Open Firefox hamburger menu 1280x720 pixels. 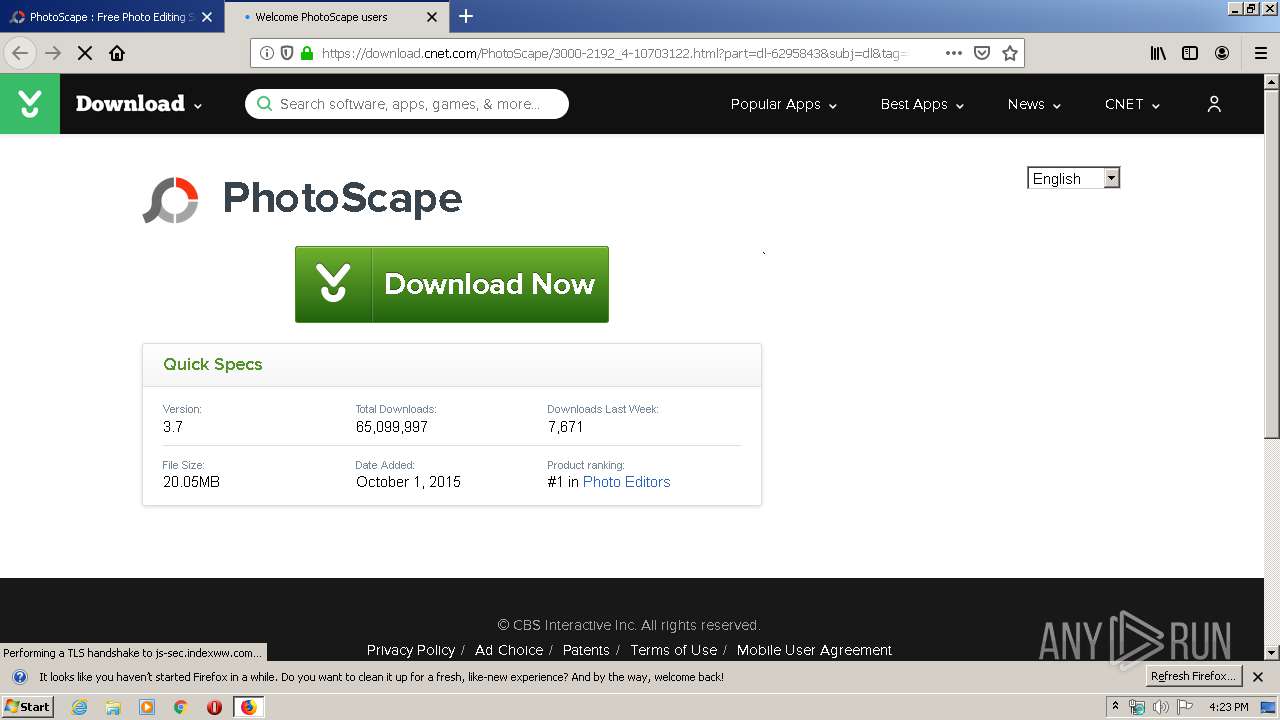[1261, 53]
